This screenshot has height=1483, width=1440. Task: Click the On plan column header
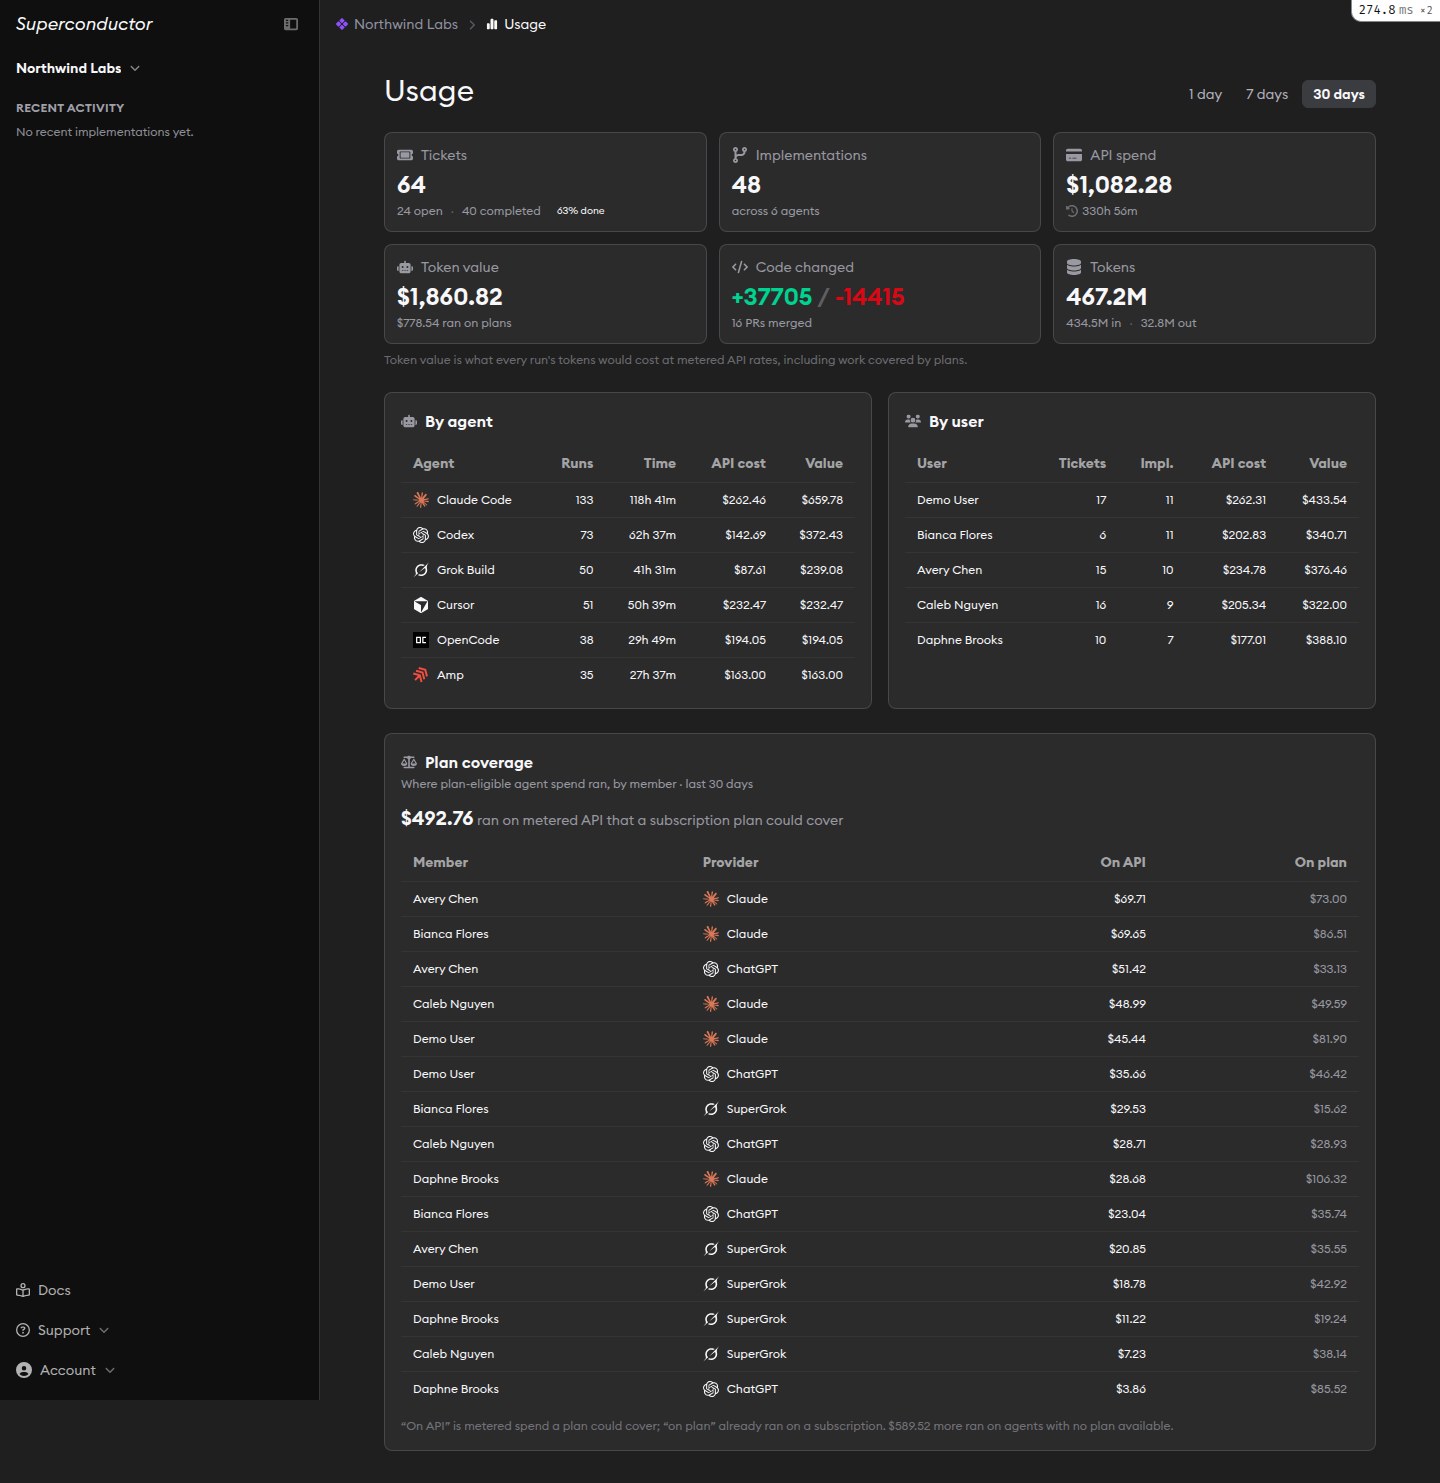pyautogui.click(x=1320, y=862)
